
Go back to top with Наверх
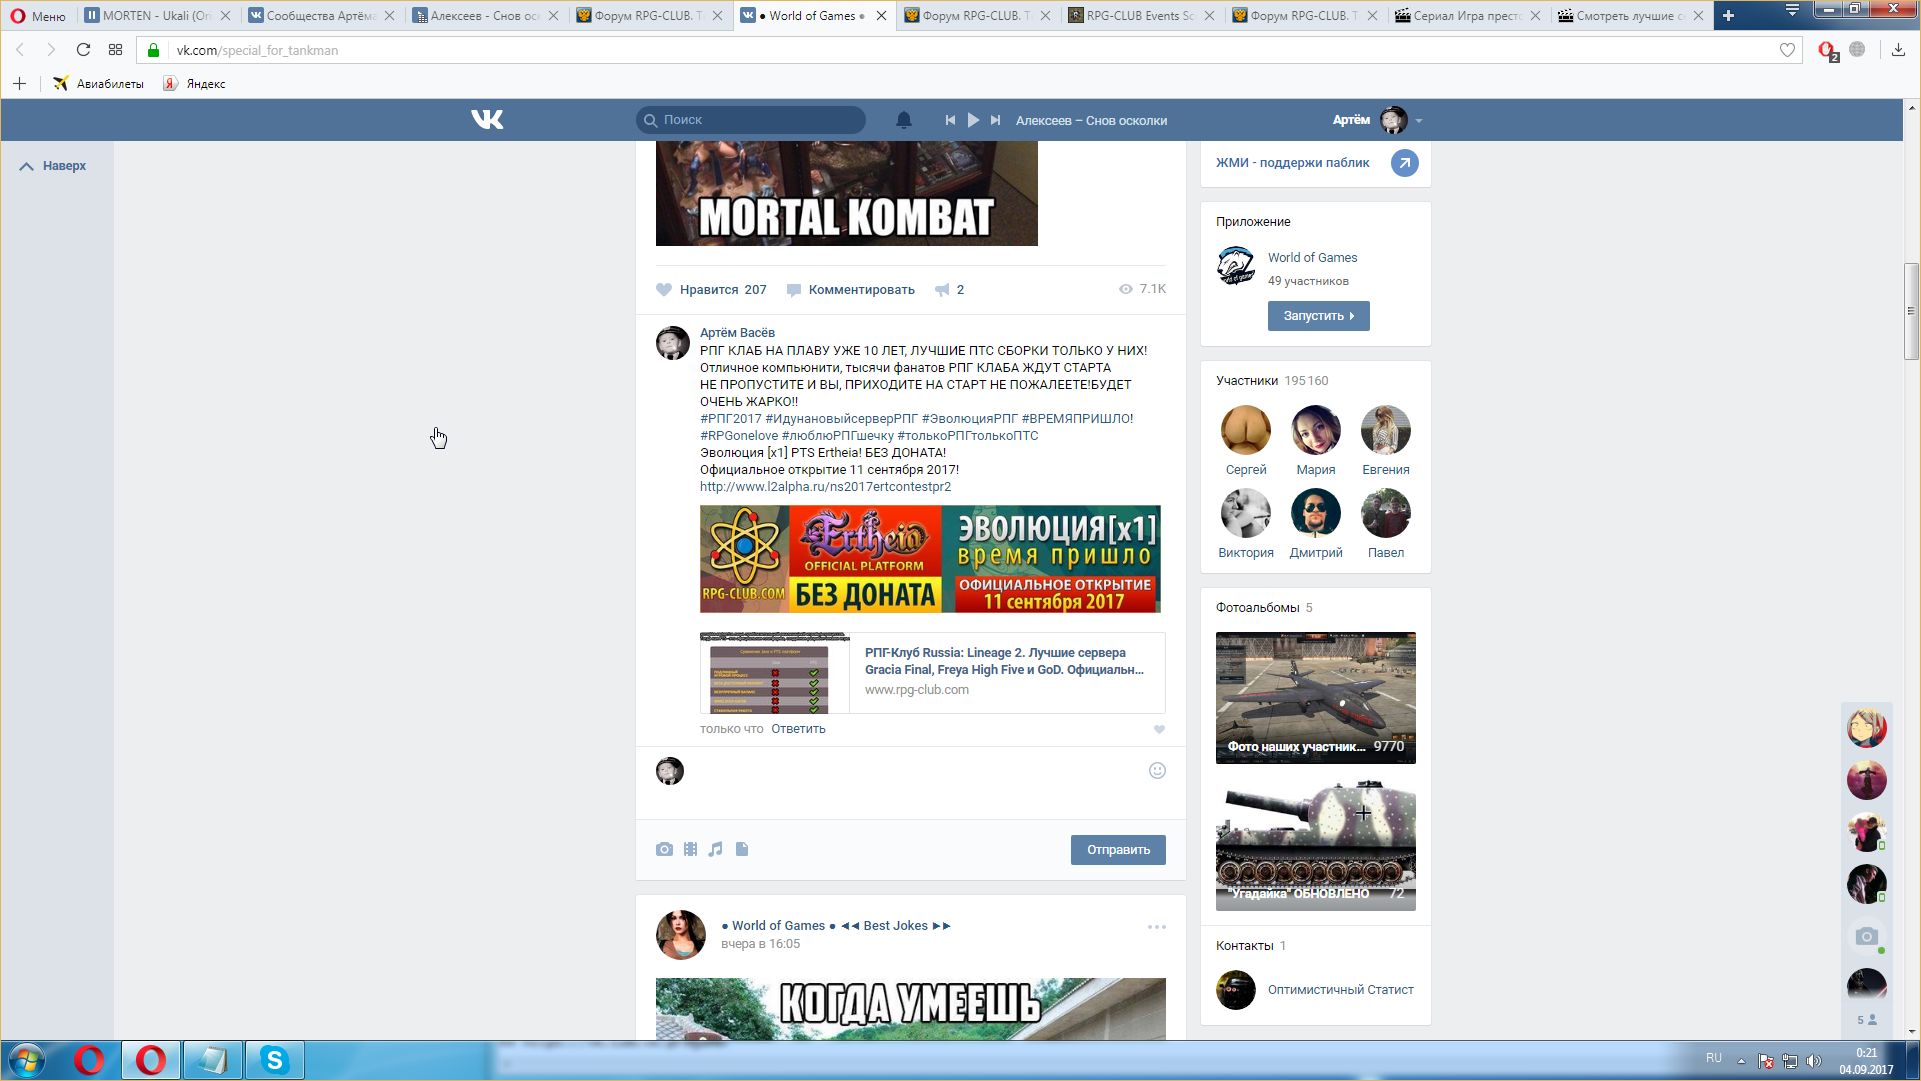coord(53,166)
